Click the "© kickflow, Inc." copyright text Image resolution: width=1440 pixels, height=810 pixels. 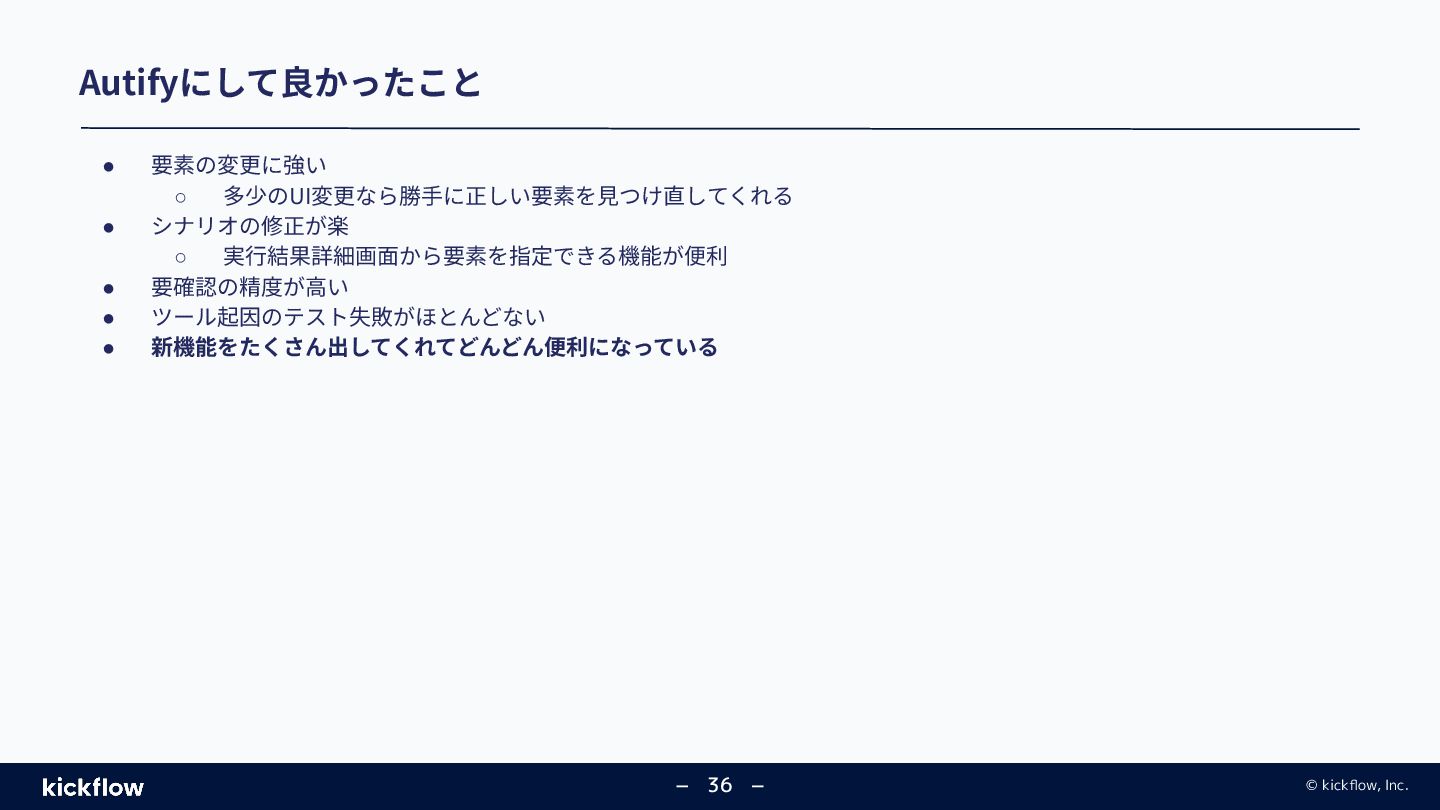[x=1357, y=785]
